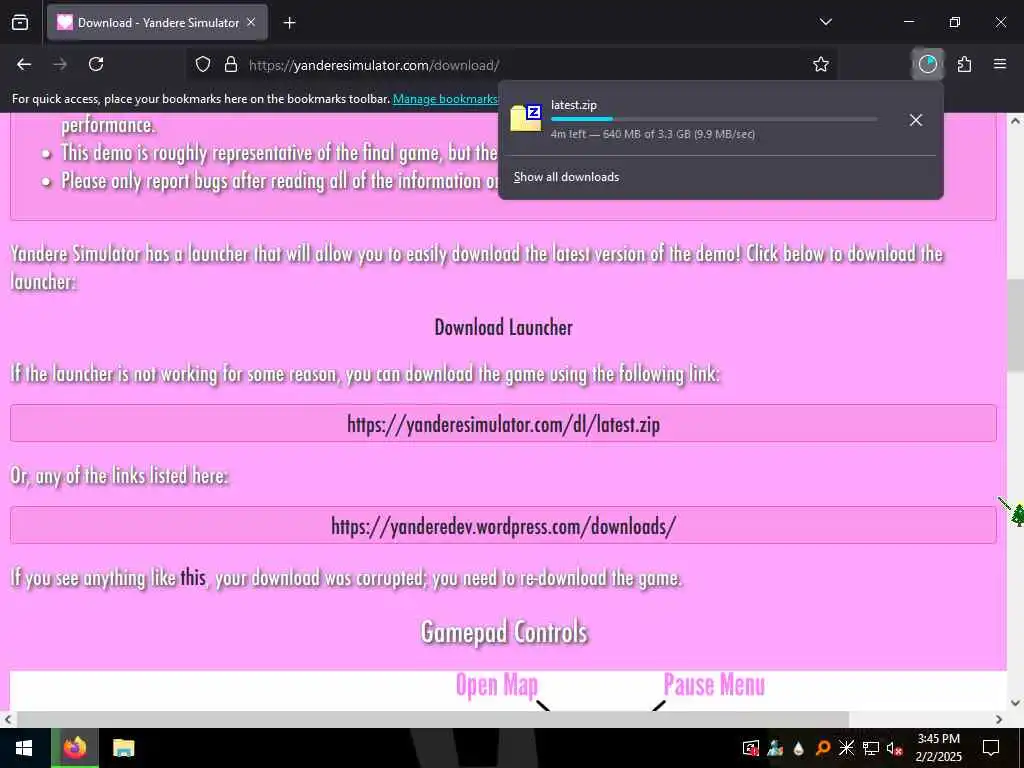1024x768 pixels.
Task: Show site security padlock info
Action: (231, 65)
